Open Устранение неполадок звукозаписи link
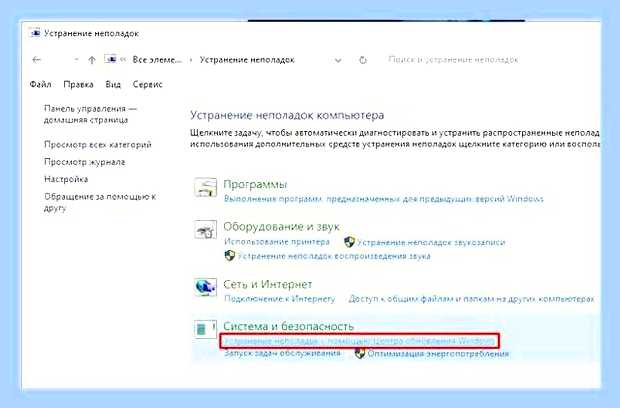620x408 pixels. pos(431,242)
